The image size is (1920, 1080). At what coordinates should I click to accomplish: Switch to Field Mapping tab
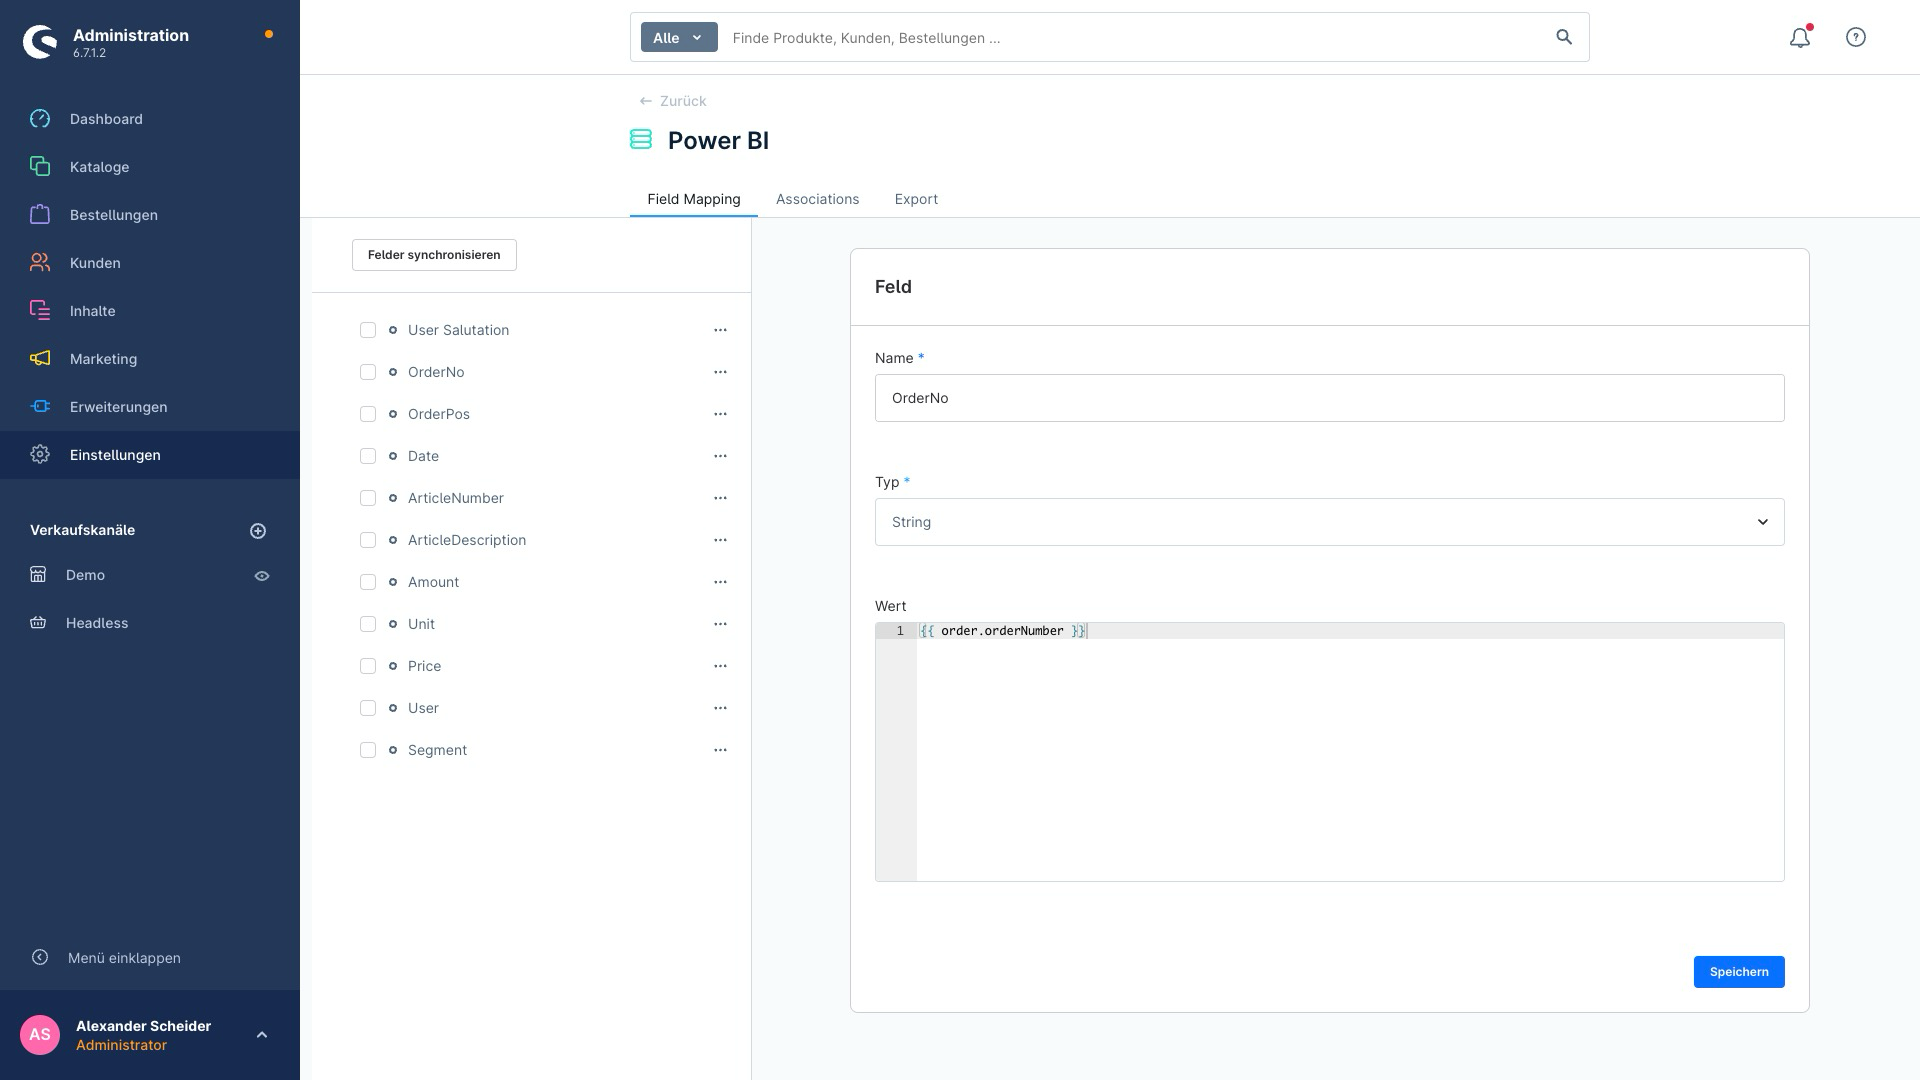693,199
